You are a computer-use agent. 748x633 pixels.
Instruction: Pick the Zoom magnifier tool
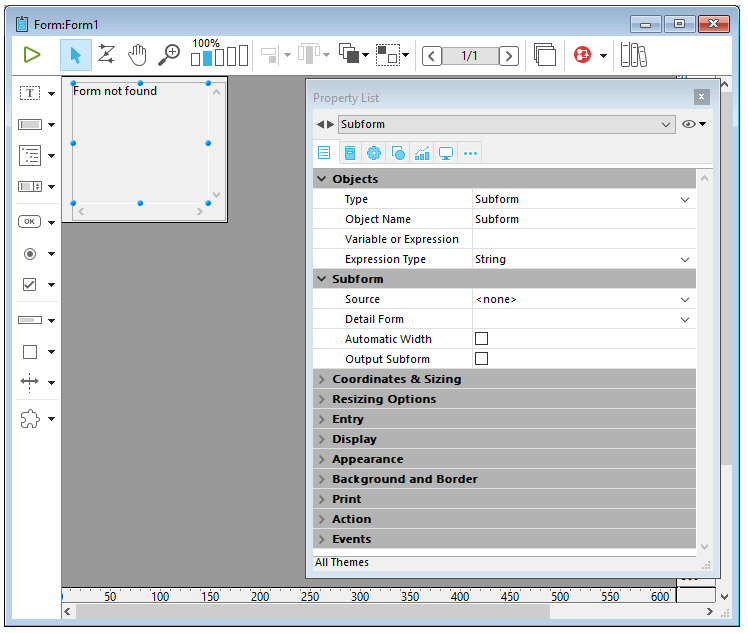coord(169,55)
